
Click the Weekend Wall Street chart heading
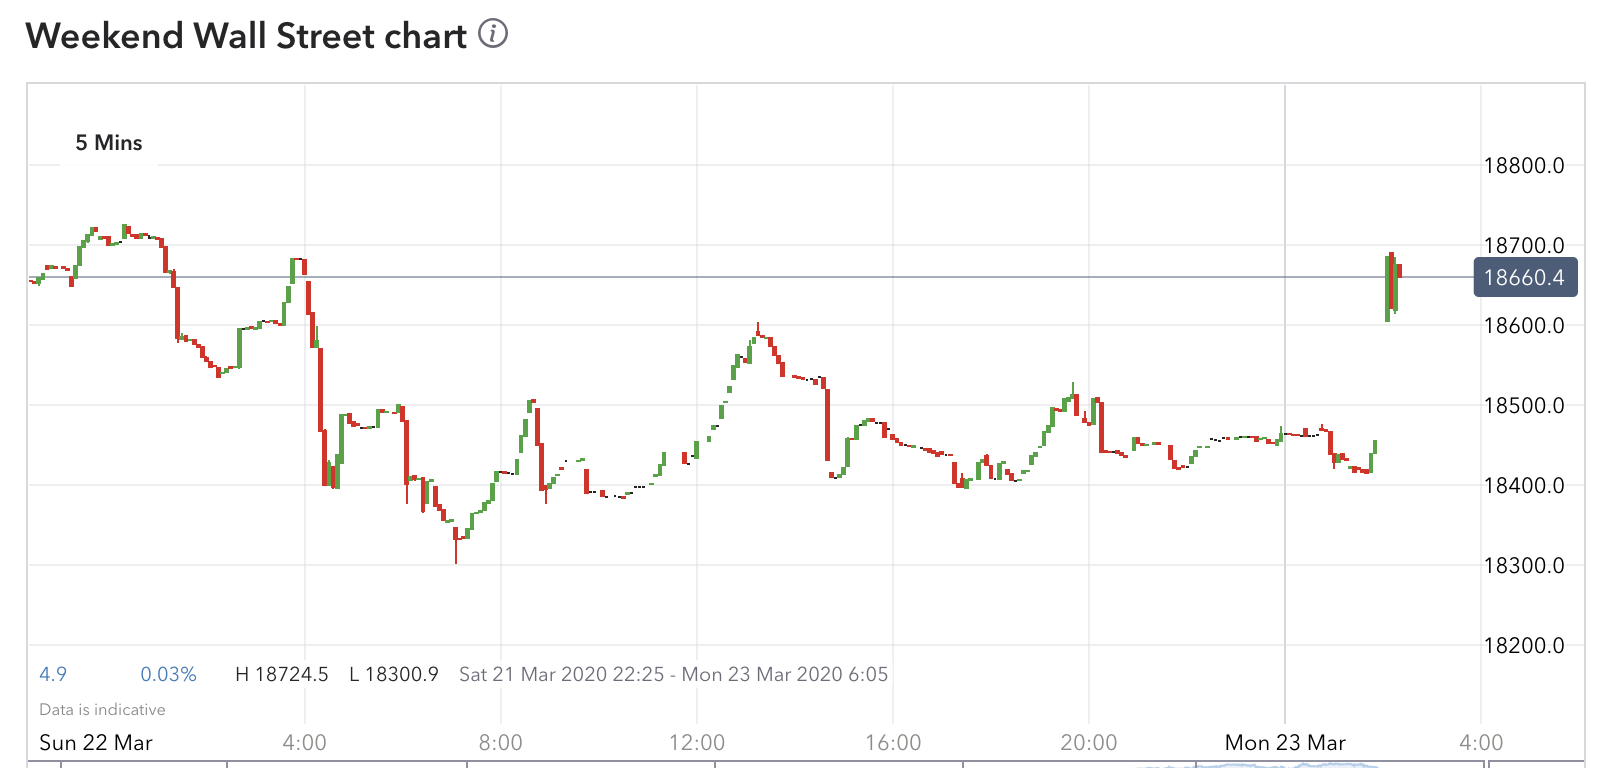(x=246, y=36)
